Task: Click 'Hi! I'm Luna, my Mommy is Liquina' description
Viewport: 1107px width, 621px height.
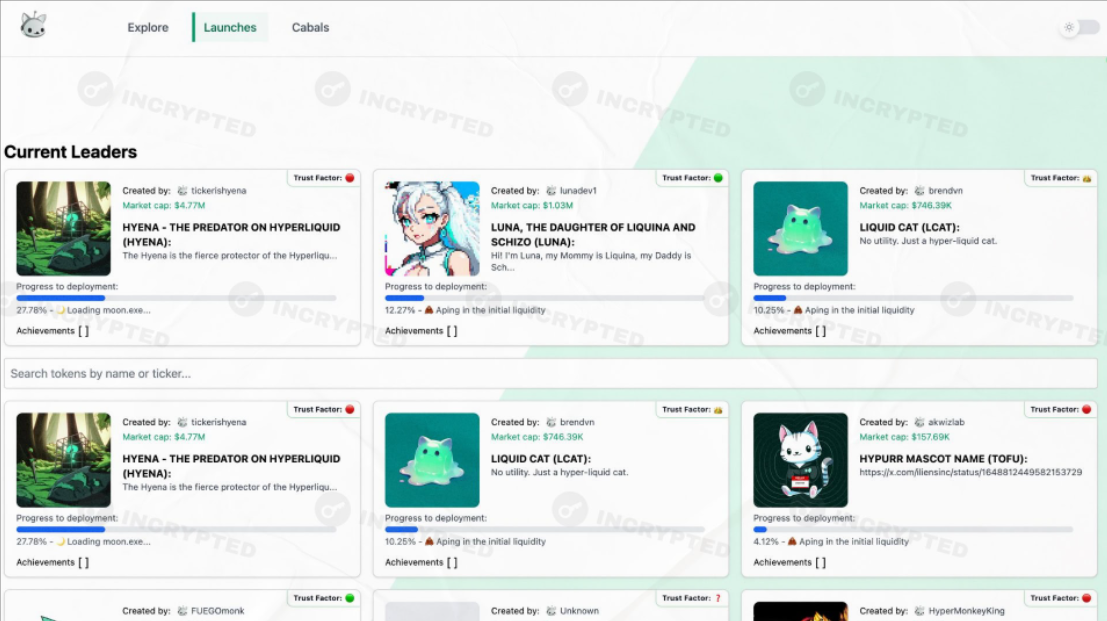Action: pyautogui.click(x=591, y=261)
